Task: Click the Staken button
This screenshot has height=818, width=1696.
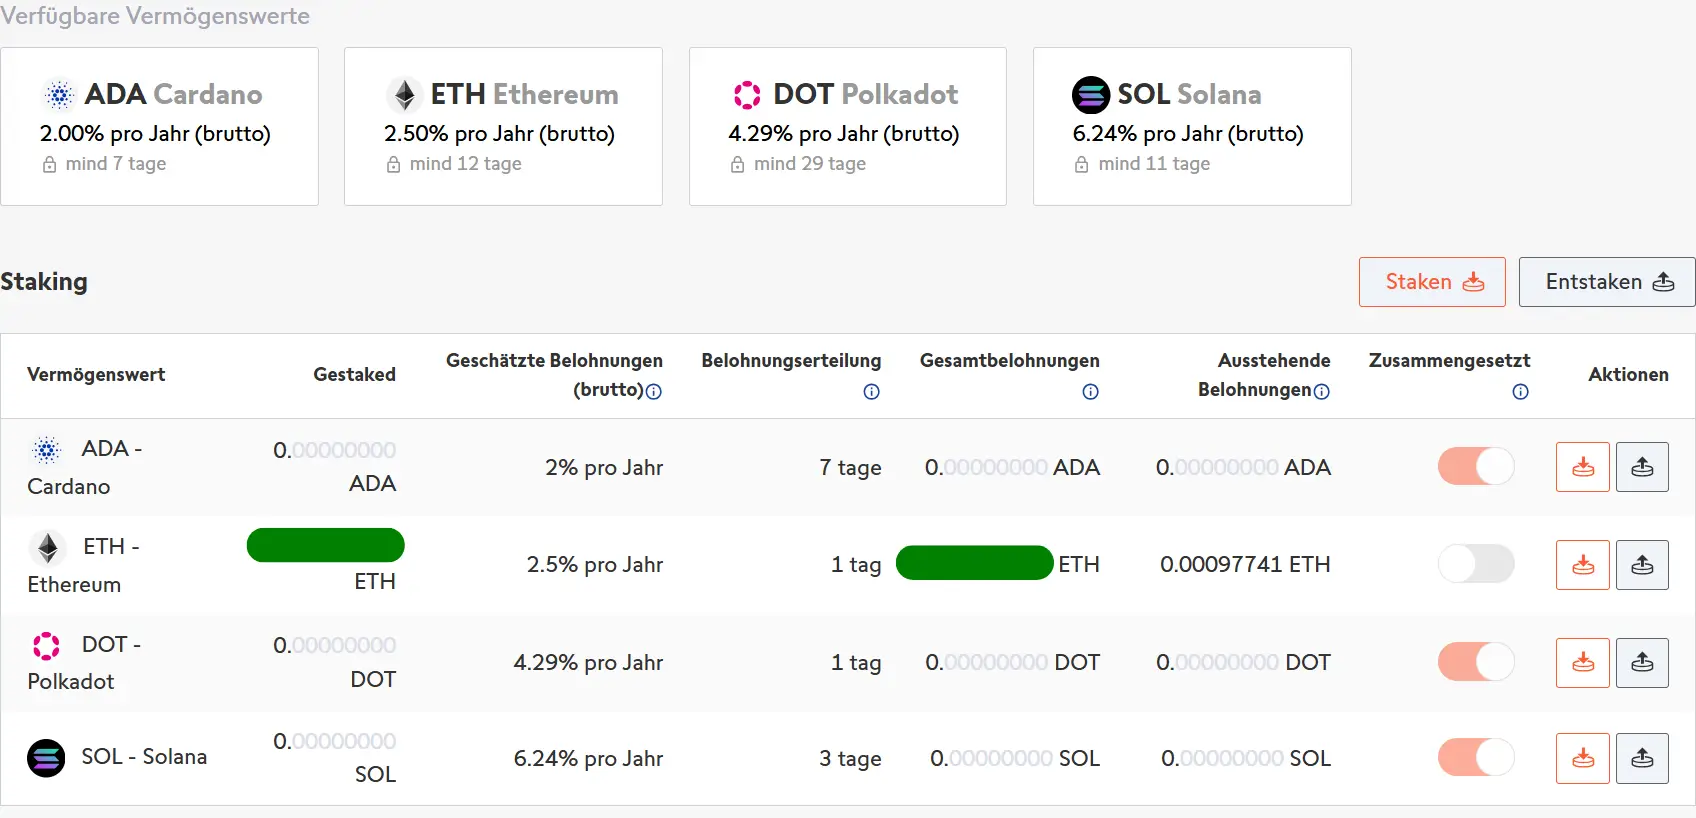Action: [1432, 282]
